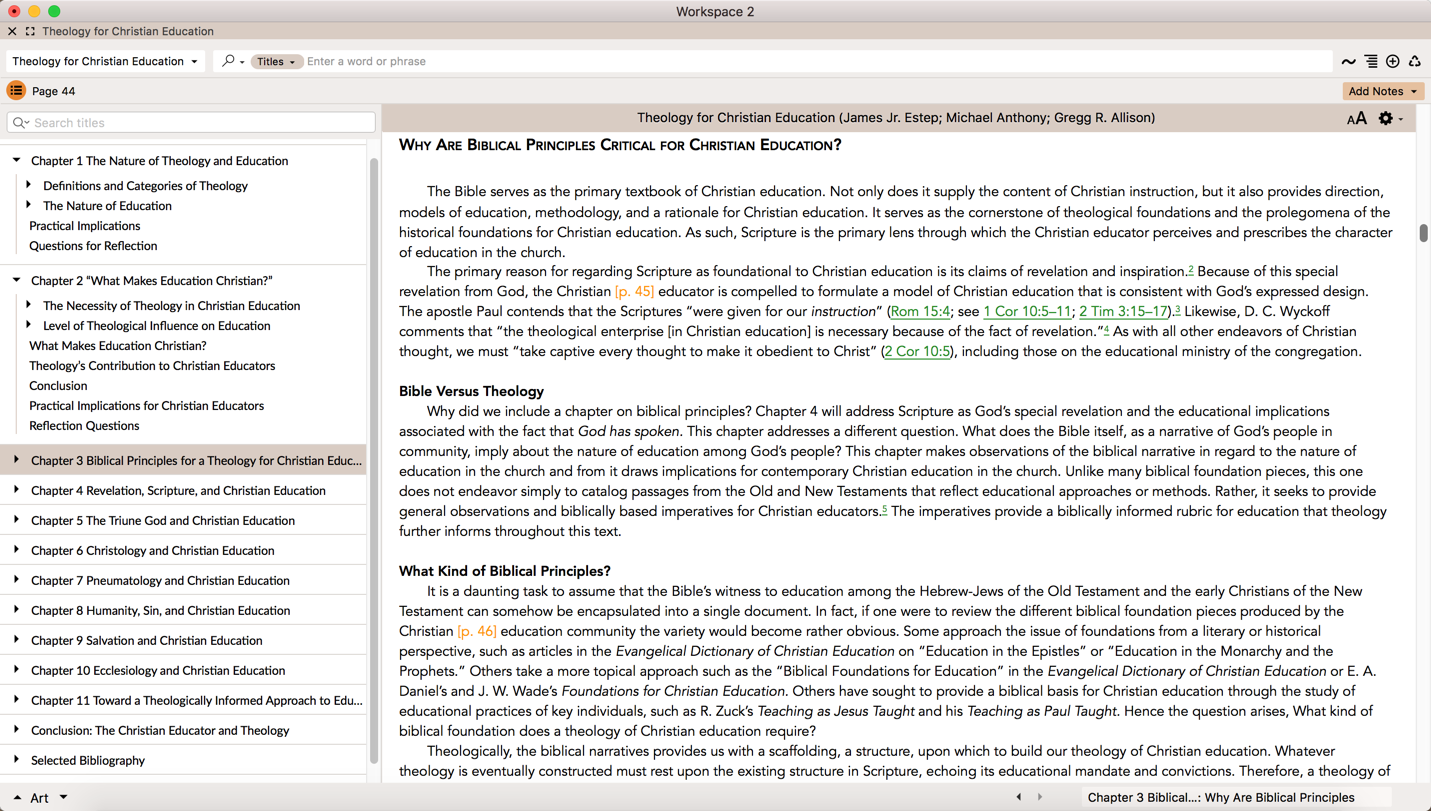The width and height of the screenshot is (1431, 811).
Task: Open footnote 3 after 2 Tim reference
Action: (1178, 309)
